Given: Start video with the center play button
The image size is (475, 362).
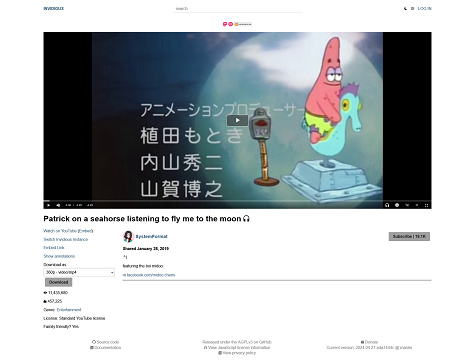Looking at the screenshot, I should (x=237, y=120).
